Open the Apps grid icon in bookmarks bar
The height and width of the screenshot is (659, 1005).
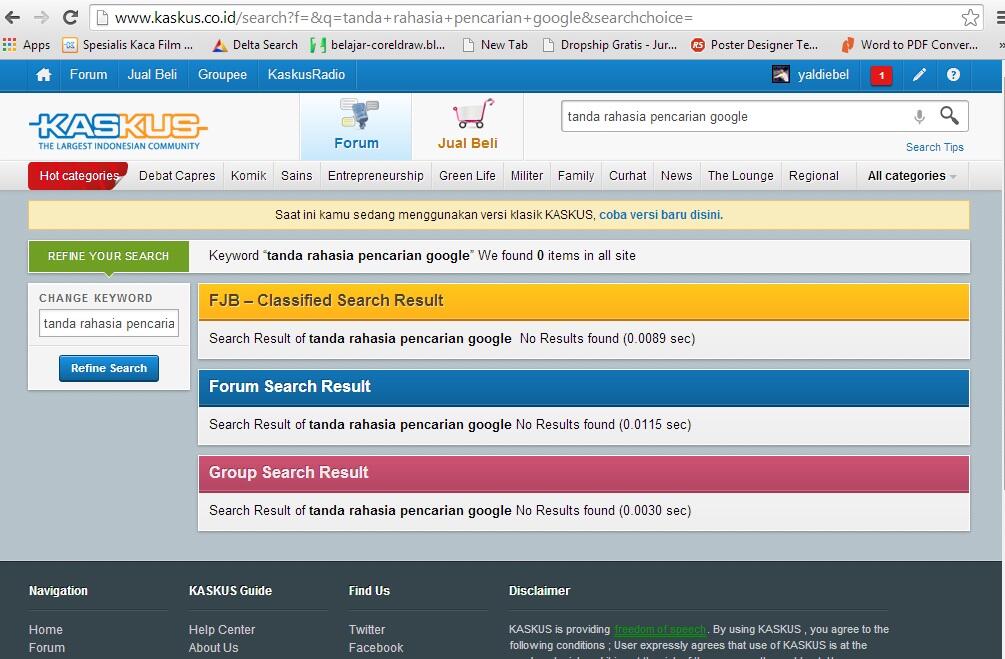pos(10,44)
